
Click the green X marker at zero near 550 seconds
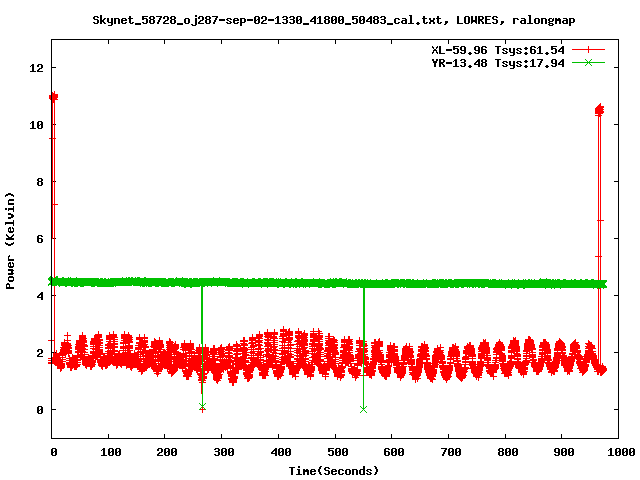tap(363, 409)
